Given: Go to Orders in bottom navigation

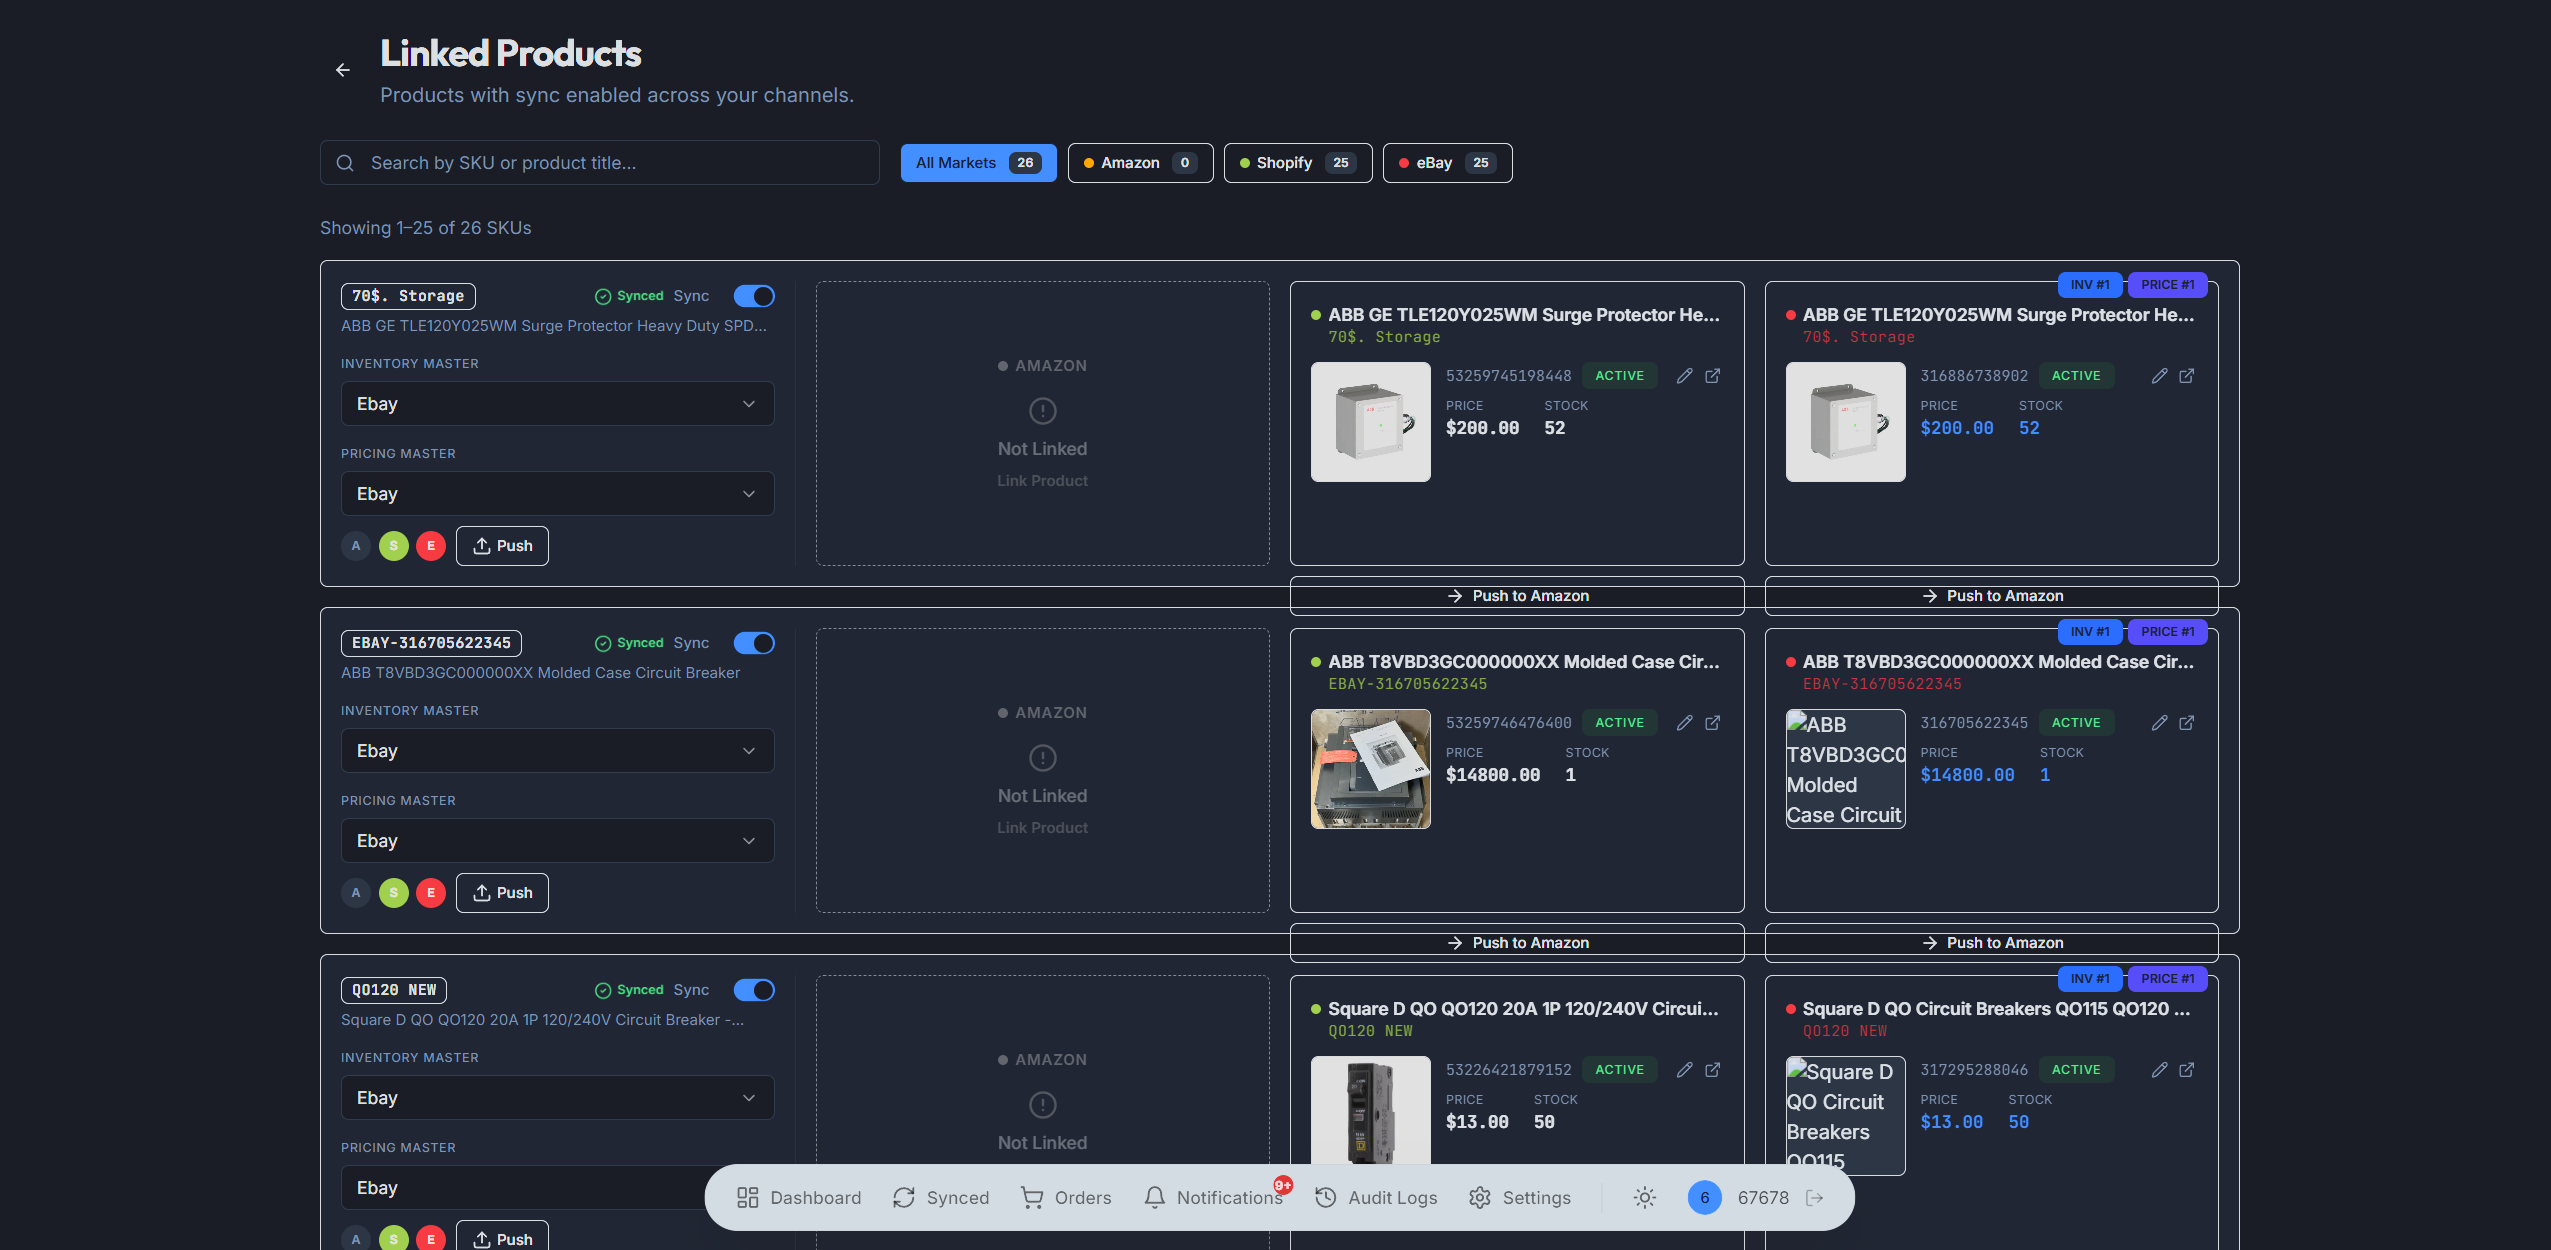Looking at the screenshot, I should click(1066, 1198).
